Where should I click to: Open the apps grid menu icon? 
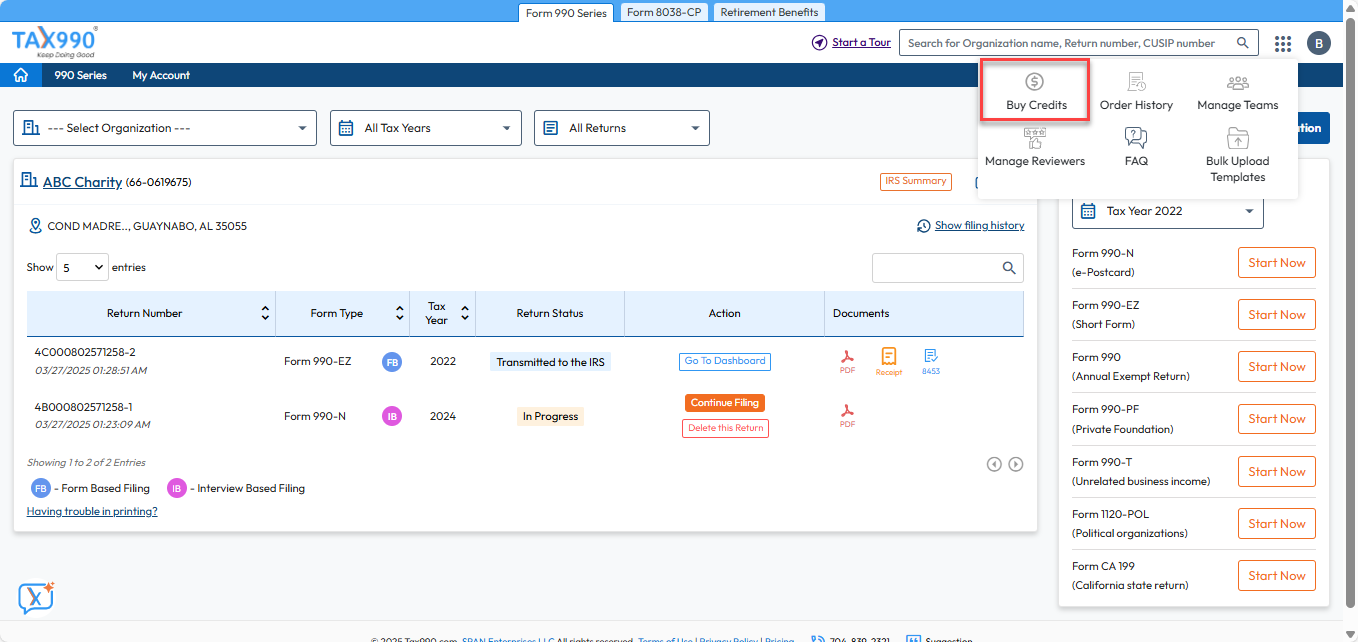point(1283,43)
